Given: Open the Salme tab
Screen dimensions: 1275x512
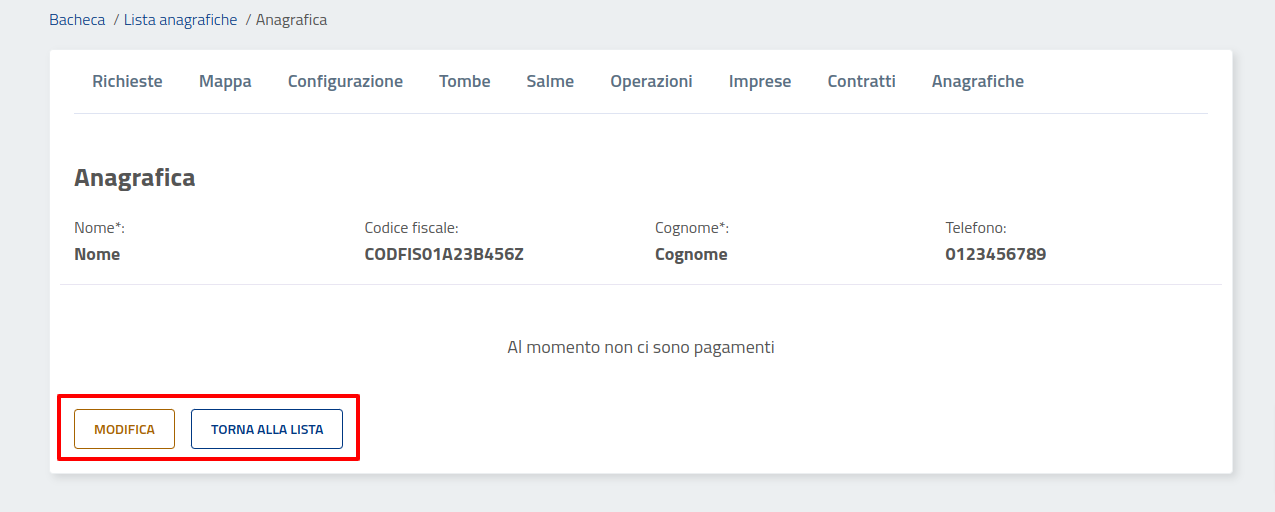Looking at the screenshot, I should [x=550, y=82].
